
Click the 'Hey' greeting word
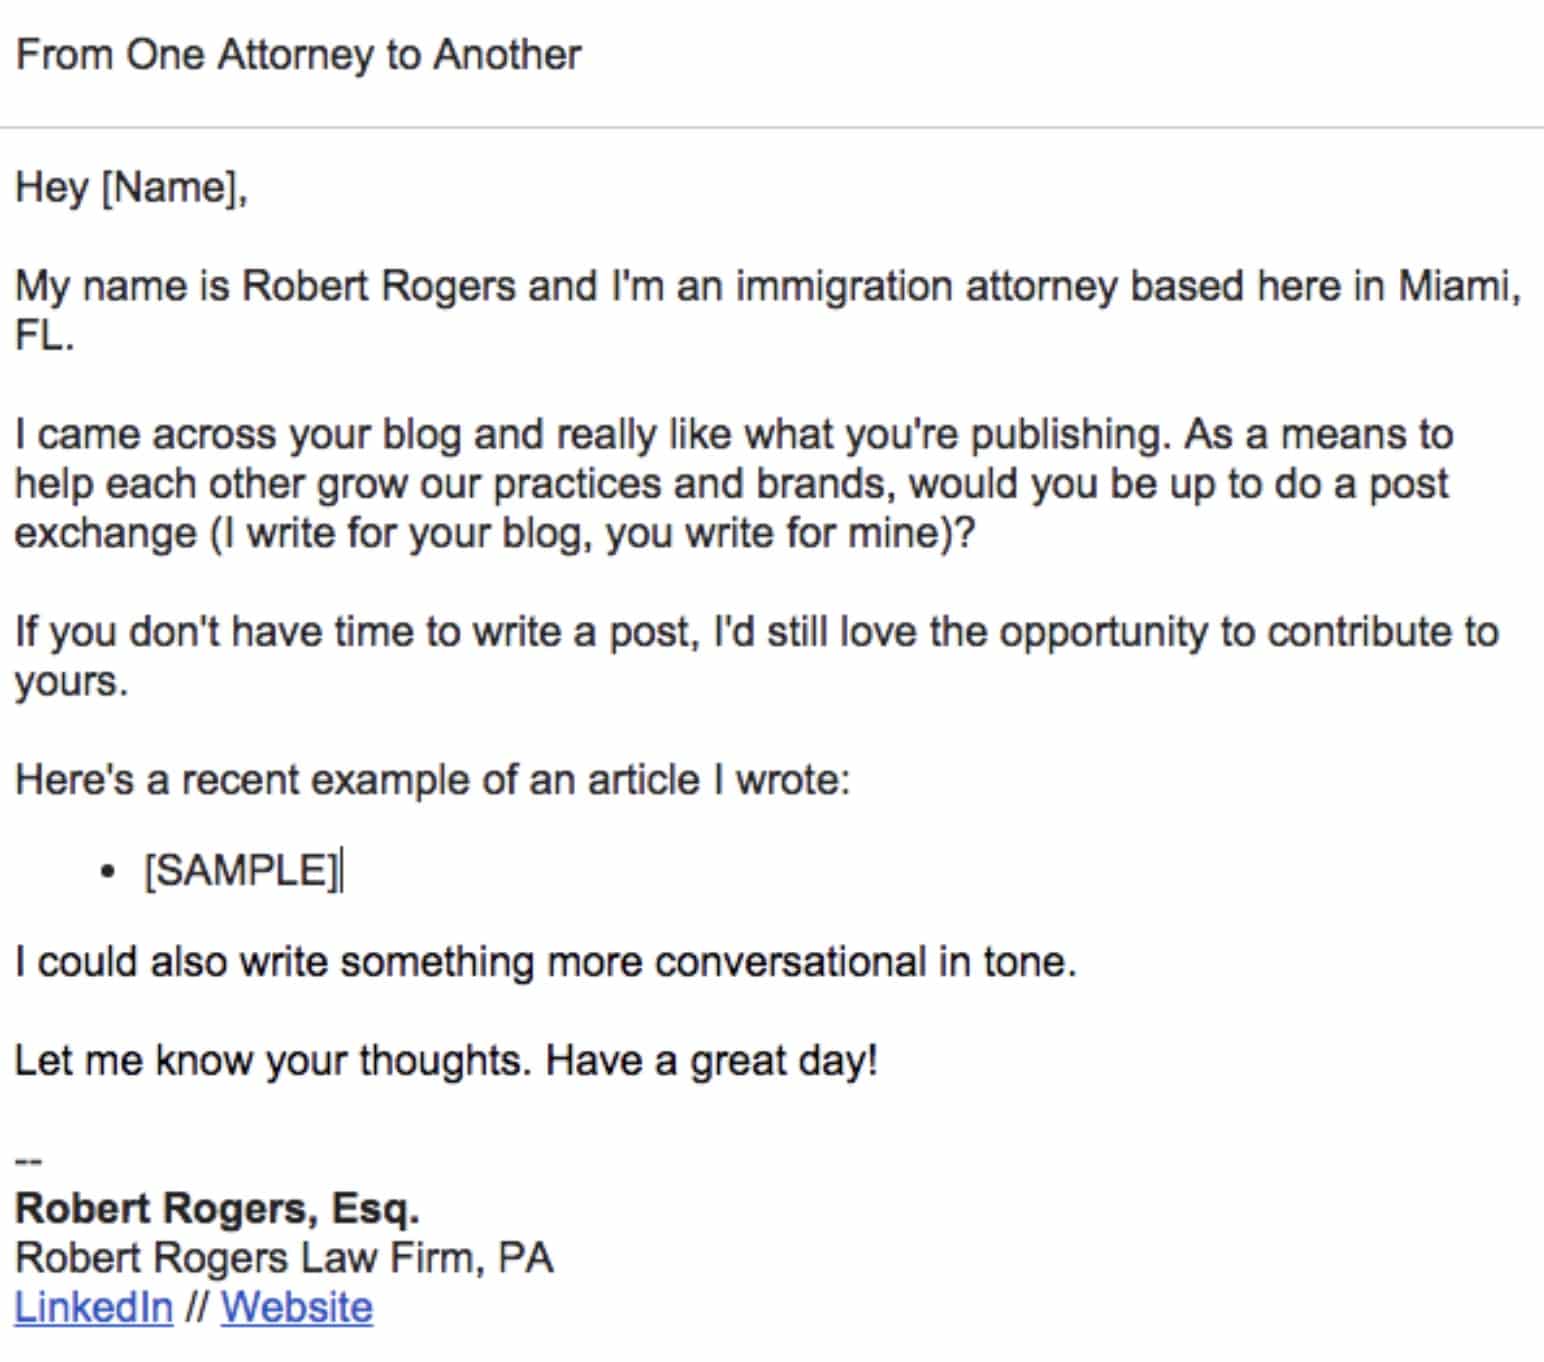click(52, 188)
